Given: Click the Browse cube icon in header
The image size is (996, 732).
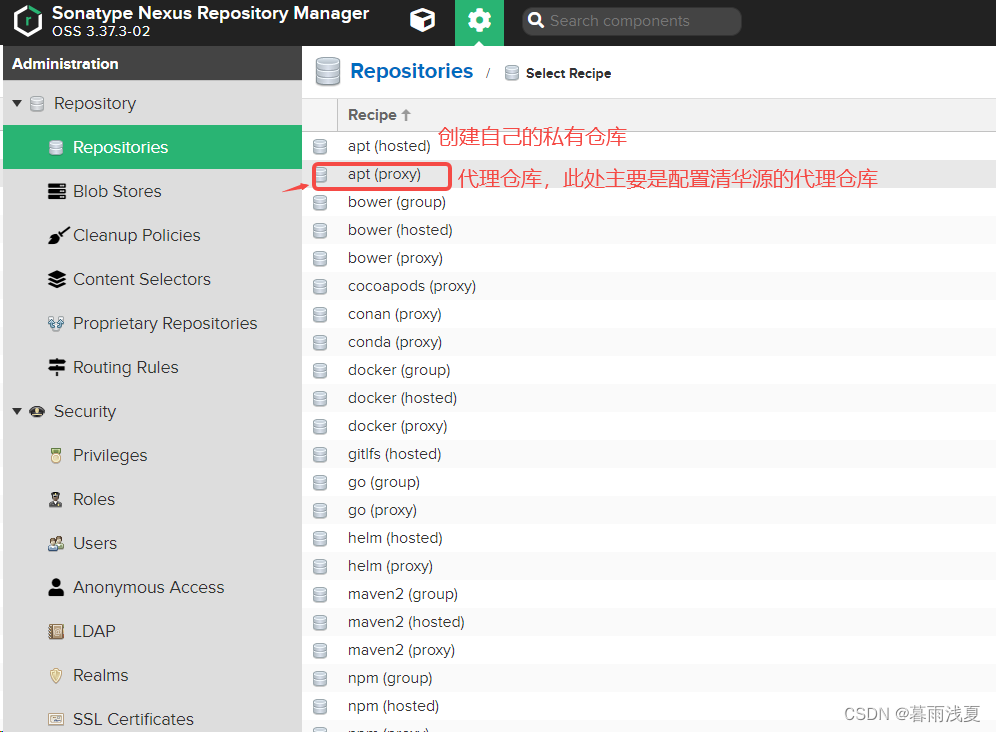Looking at the screenshot, I should [423, 21].
